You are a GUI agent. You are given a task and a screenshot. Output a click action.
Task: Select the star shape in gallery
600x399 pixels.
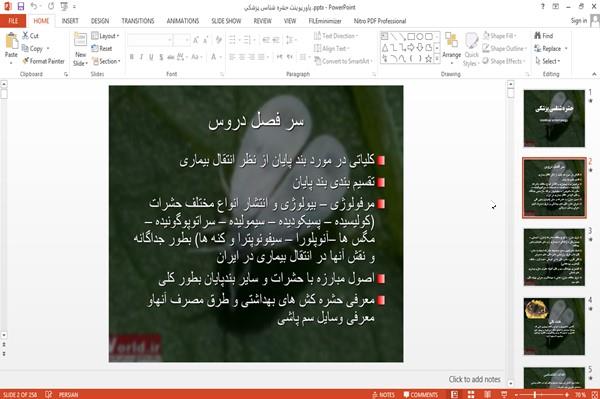[429, 59]
